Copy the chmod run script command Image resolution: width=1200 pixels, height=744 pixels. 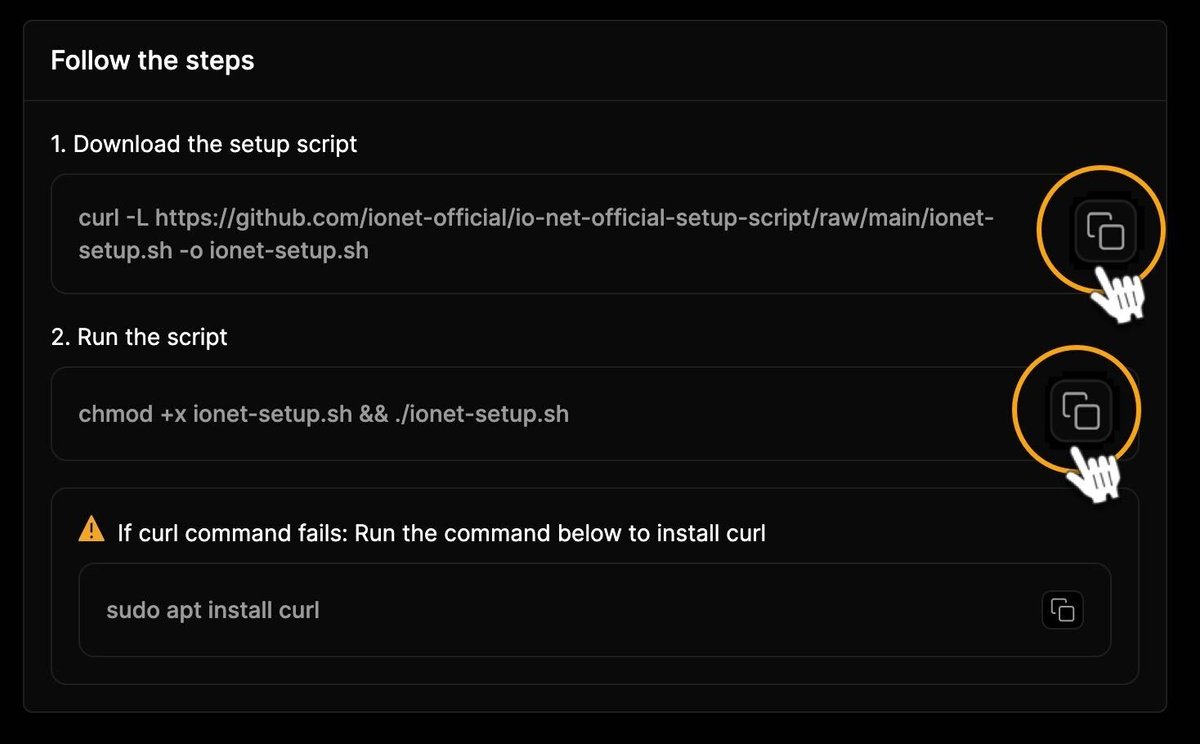1080,411
